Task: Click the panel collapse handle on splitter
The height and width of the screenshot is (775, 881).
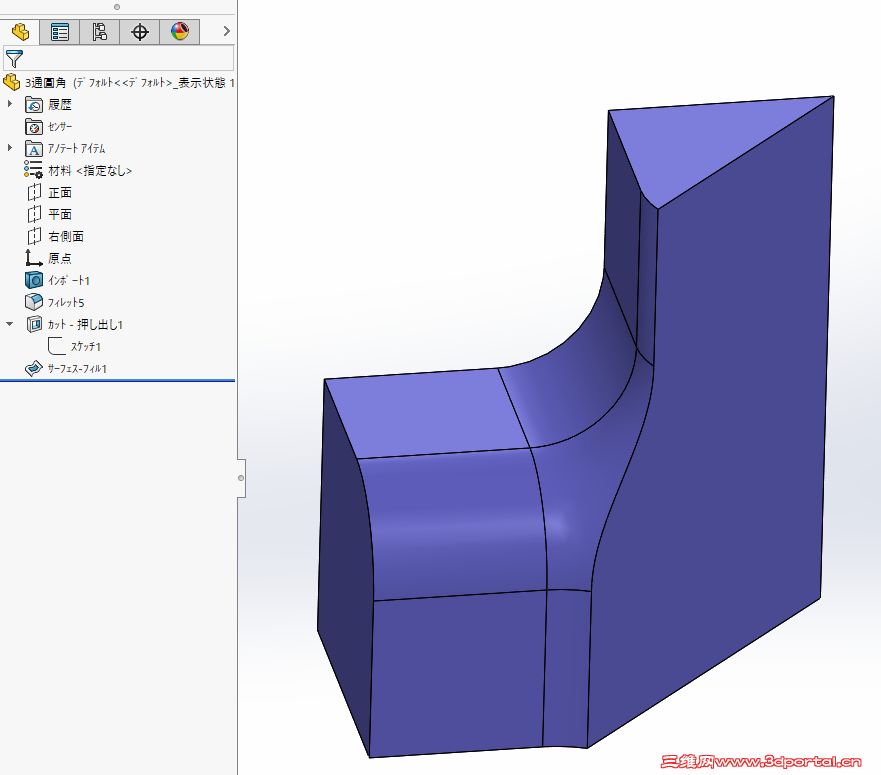Action: point(241,478)
